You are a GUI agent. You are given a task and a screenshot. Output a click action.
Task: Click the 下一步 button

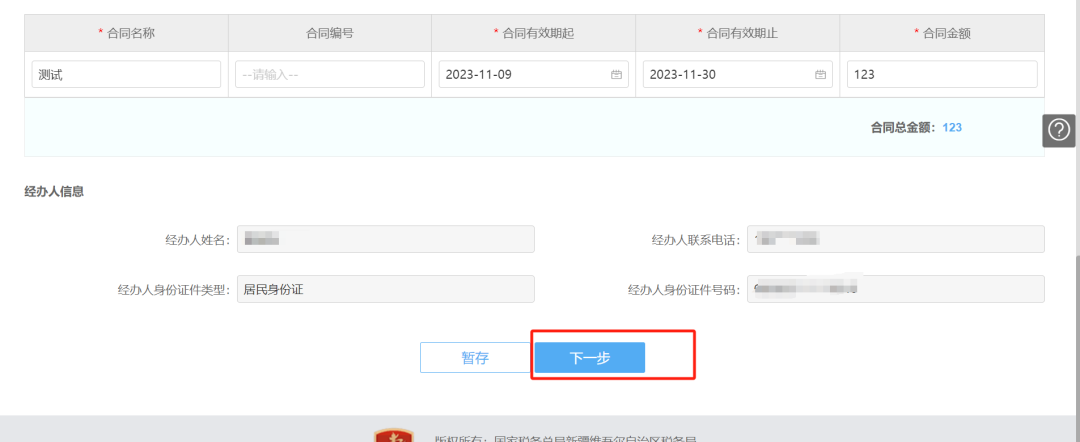[590, 357]
